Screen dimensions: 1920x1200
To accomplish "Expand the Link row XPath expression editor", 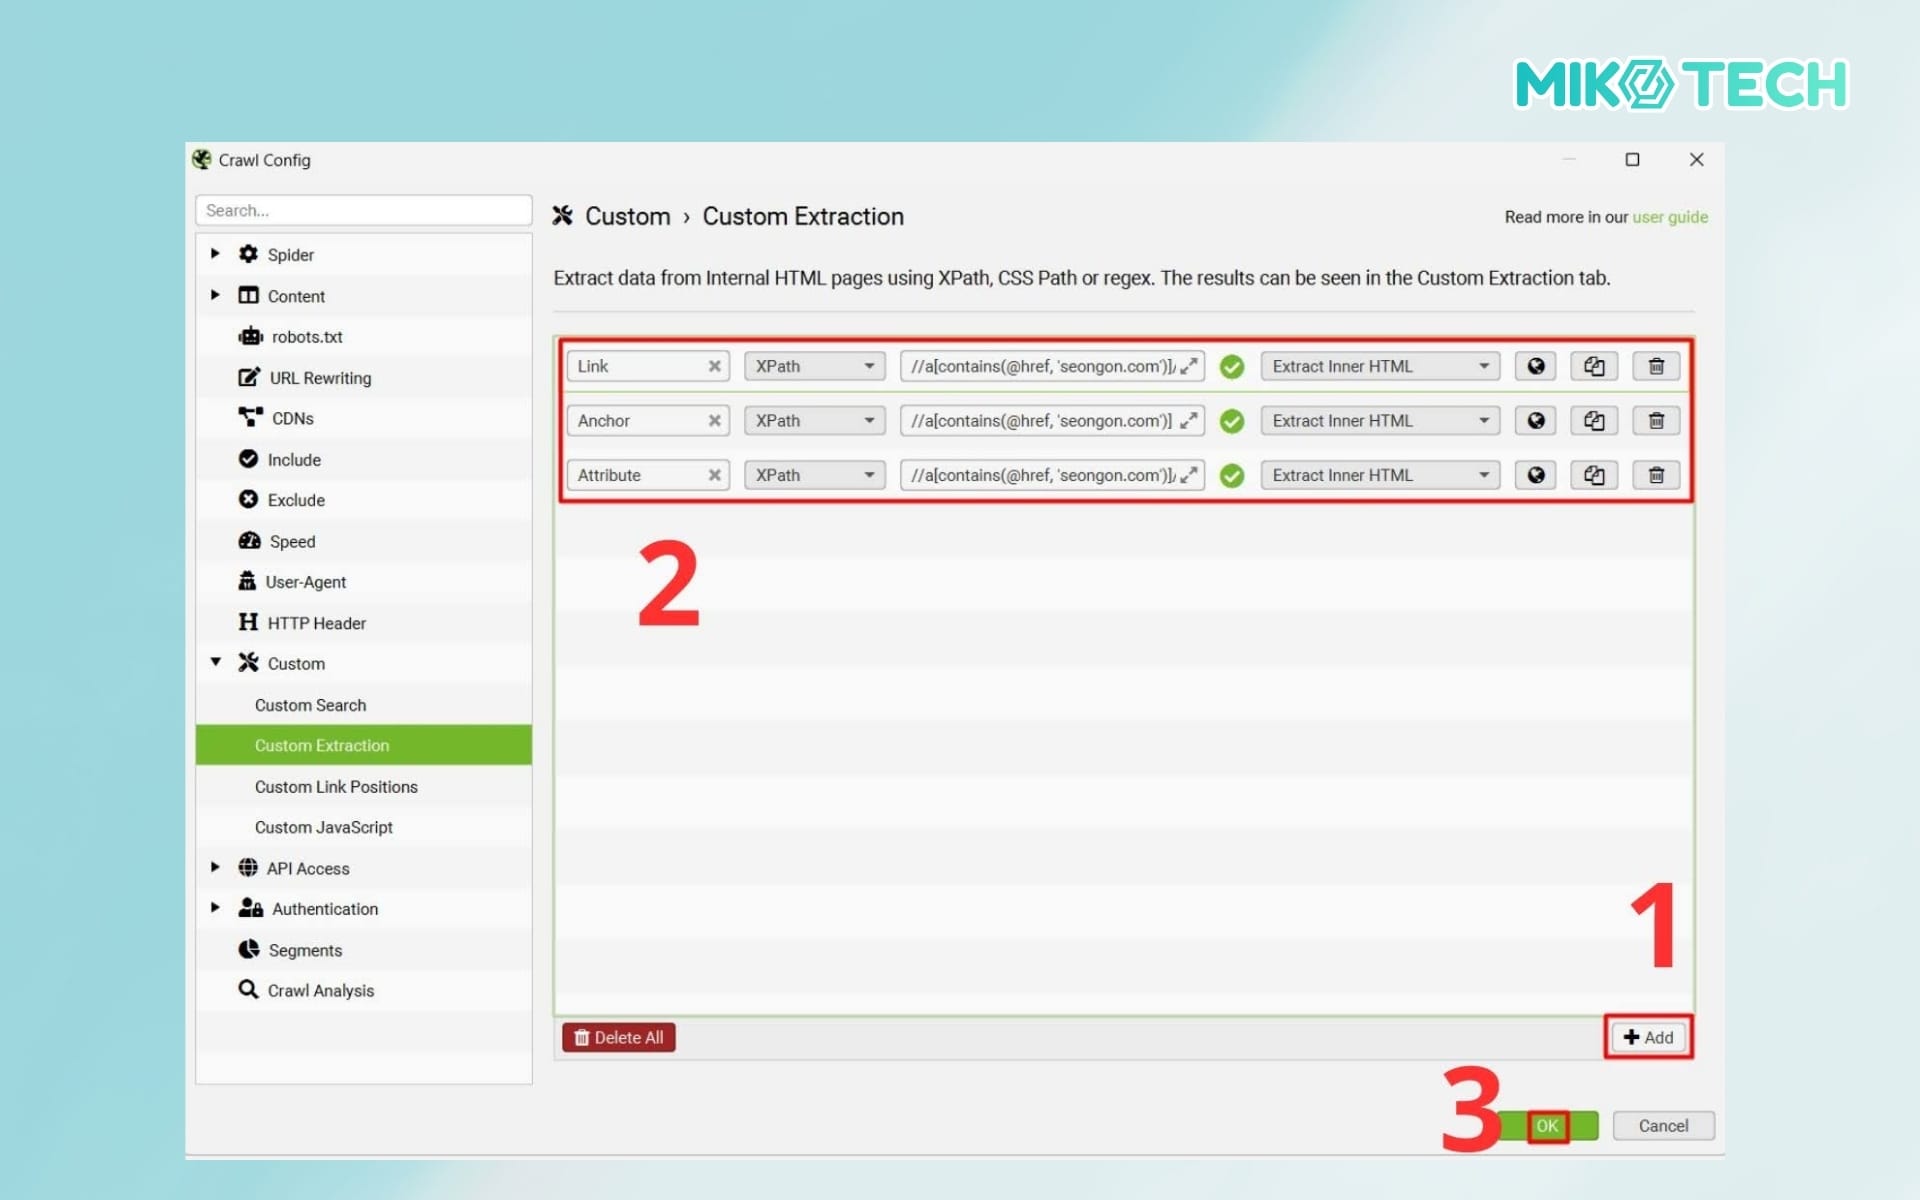I will (1189, 366).
